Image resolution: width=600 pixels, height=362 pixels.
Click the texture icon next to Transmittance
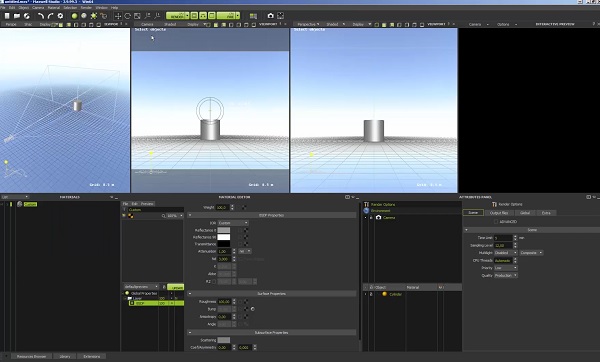[246, 244]
